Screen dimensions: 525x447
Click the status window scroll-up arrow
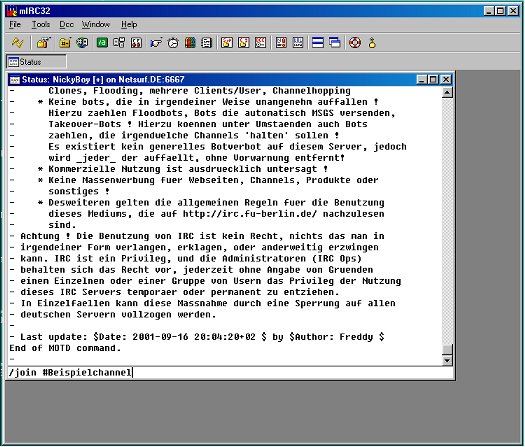(447, 92)
